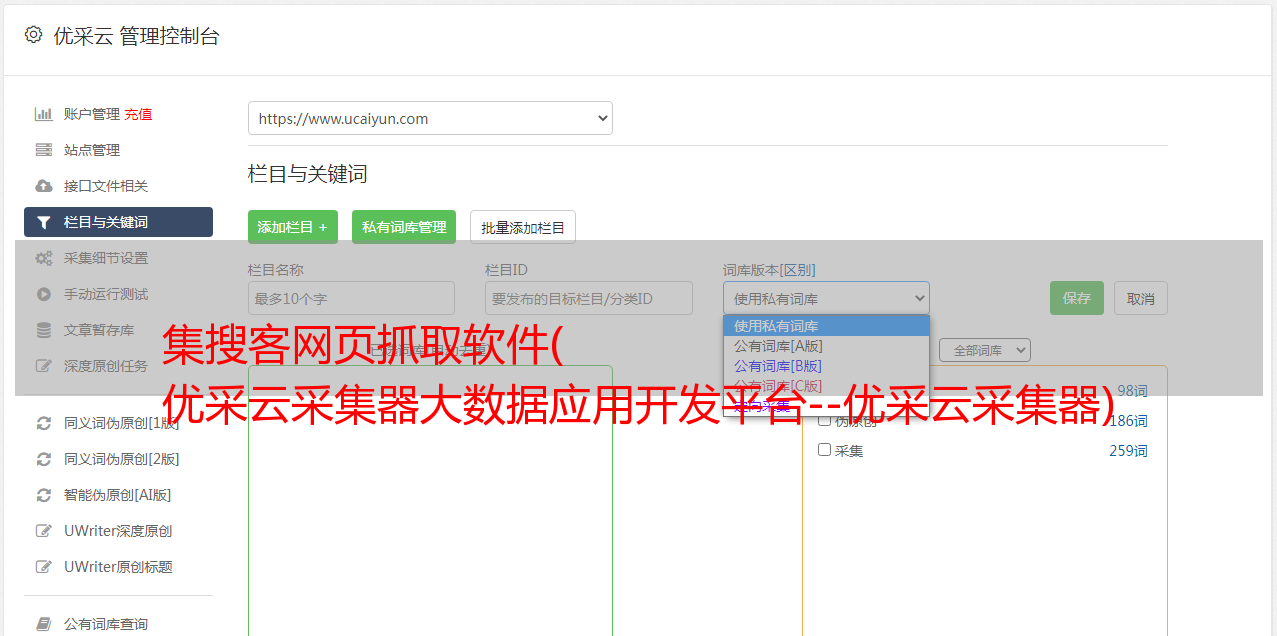
Task: Click the play icon for 手动运行测试
Action: 44,294
